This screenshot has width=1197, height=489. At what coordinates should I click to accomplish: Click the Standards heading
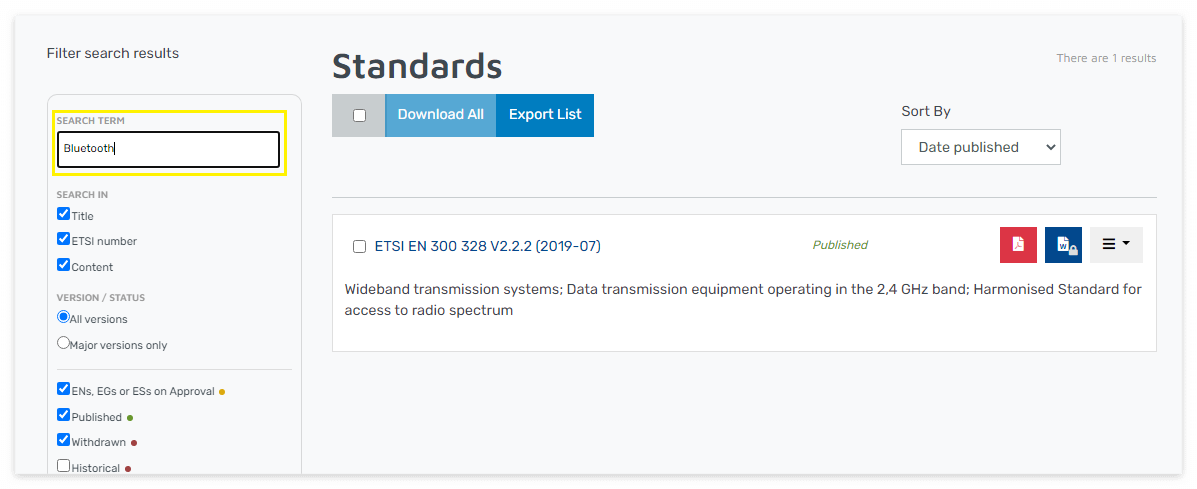coord(418,66)
